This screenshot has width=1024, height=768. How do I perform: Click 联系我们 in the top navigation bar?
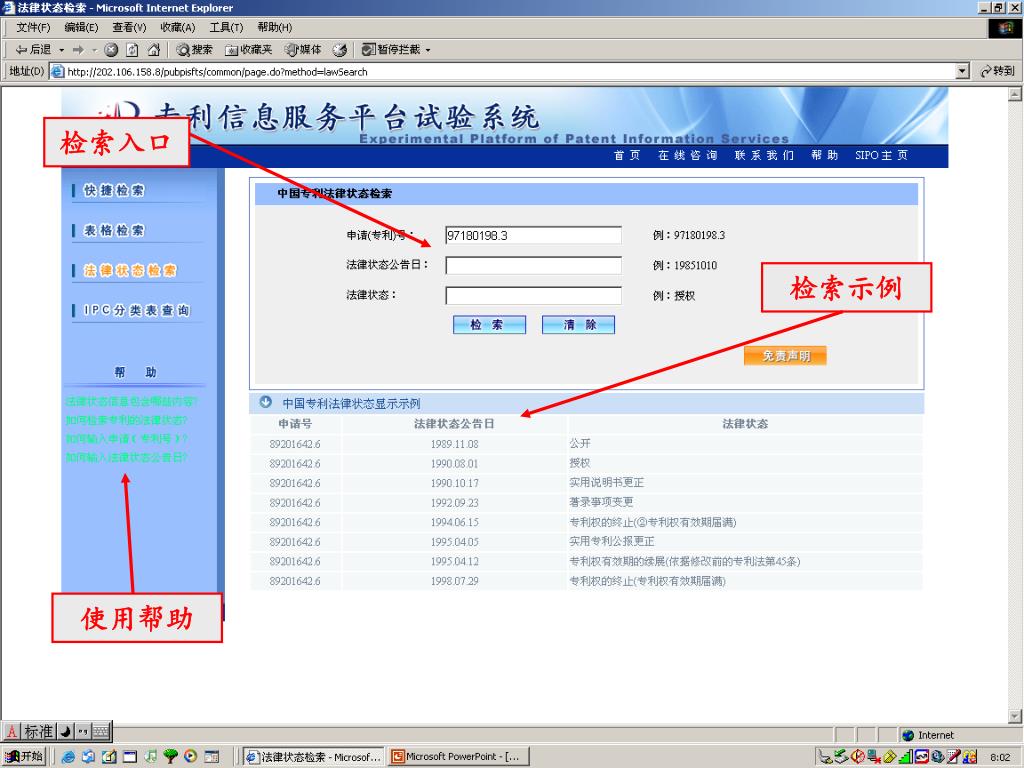[764, 155]
